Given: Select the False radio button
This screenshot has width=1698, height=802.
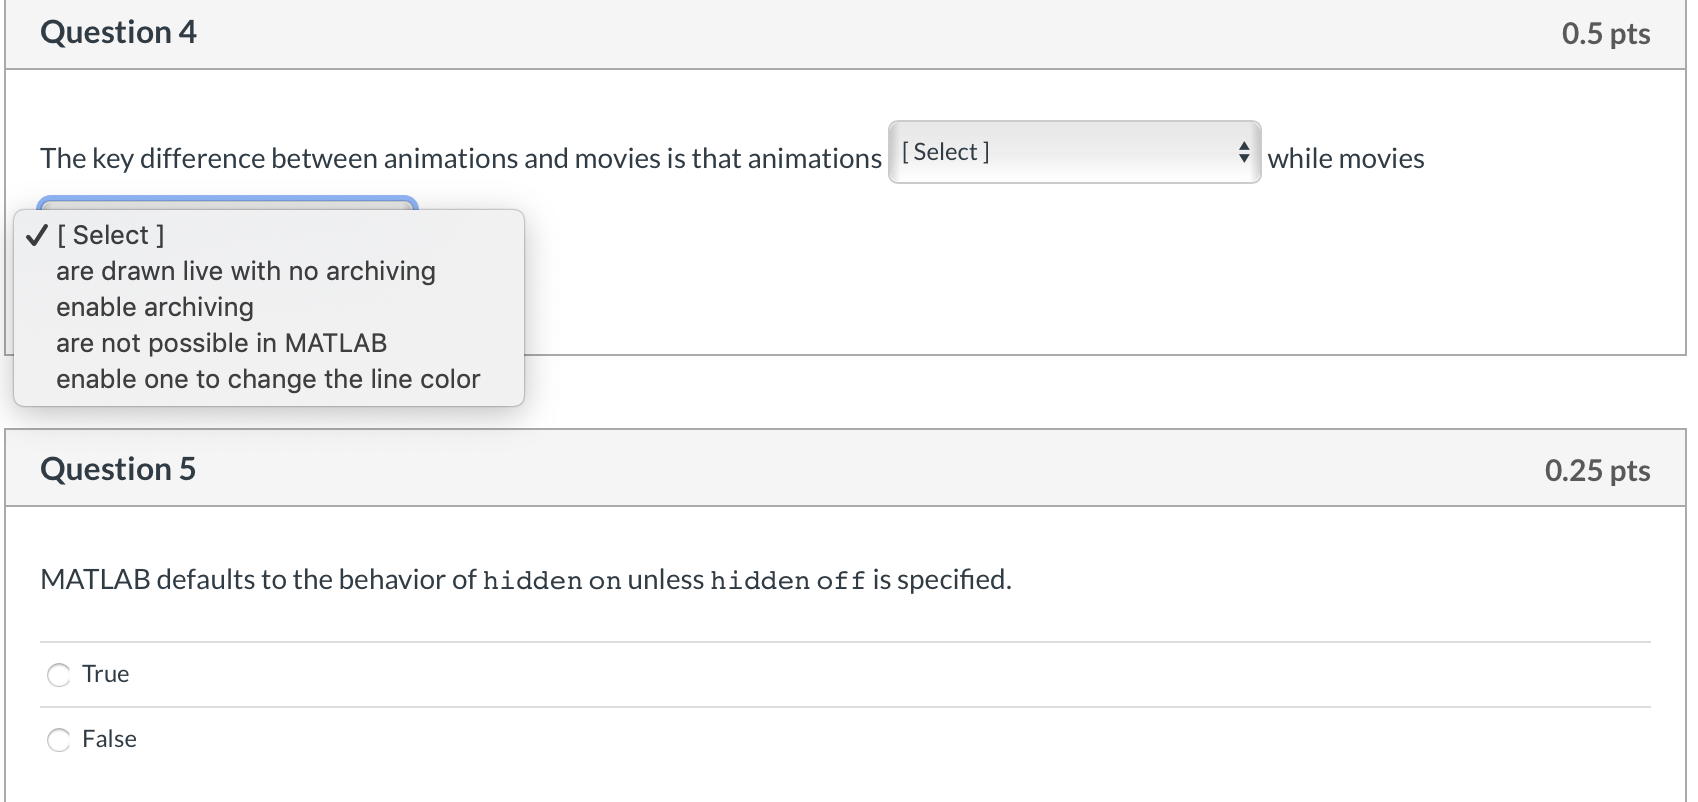Looking at the screenshot, I should [x=59, y=740].
